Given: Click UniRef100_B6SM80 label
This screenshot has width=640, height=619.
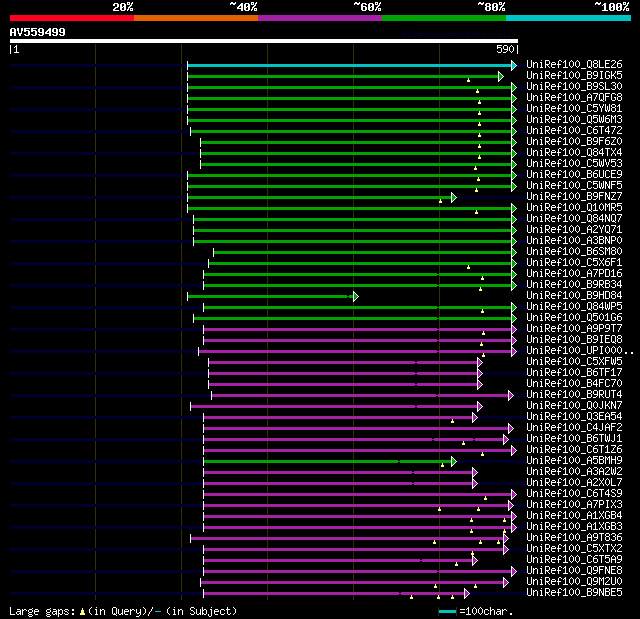Looking at the screenshot, I should (x=574, y=252).
